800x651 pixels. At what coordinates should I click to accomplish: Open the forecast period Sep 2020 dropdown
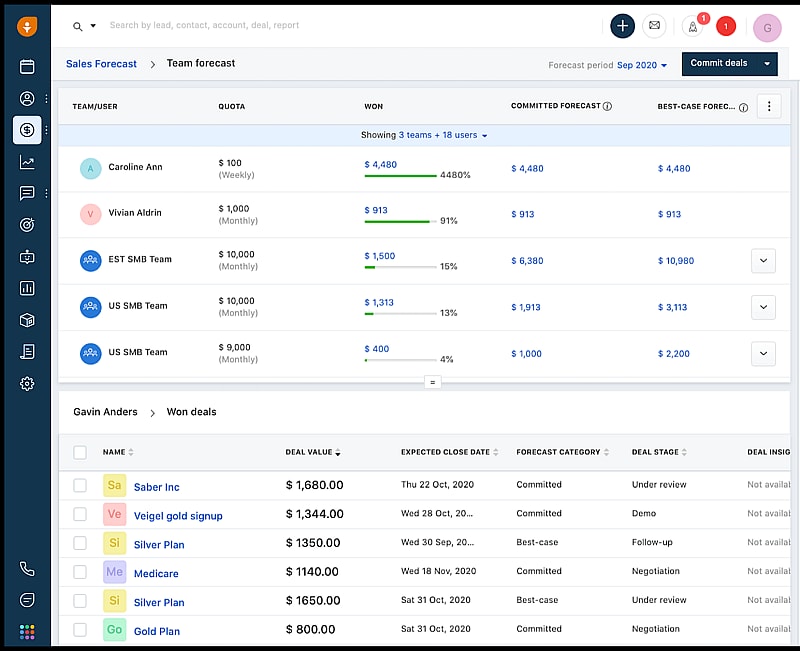tap(642, 65)
